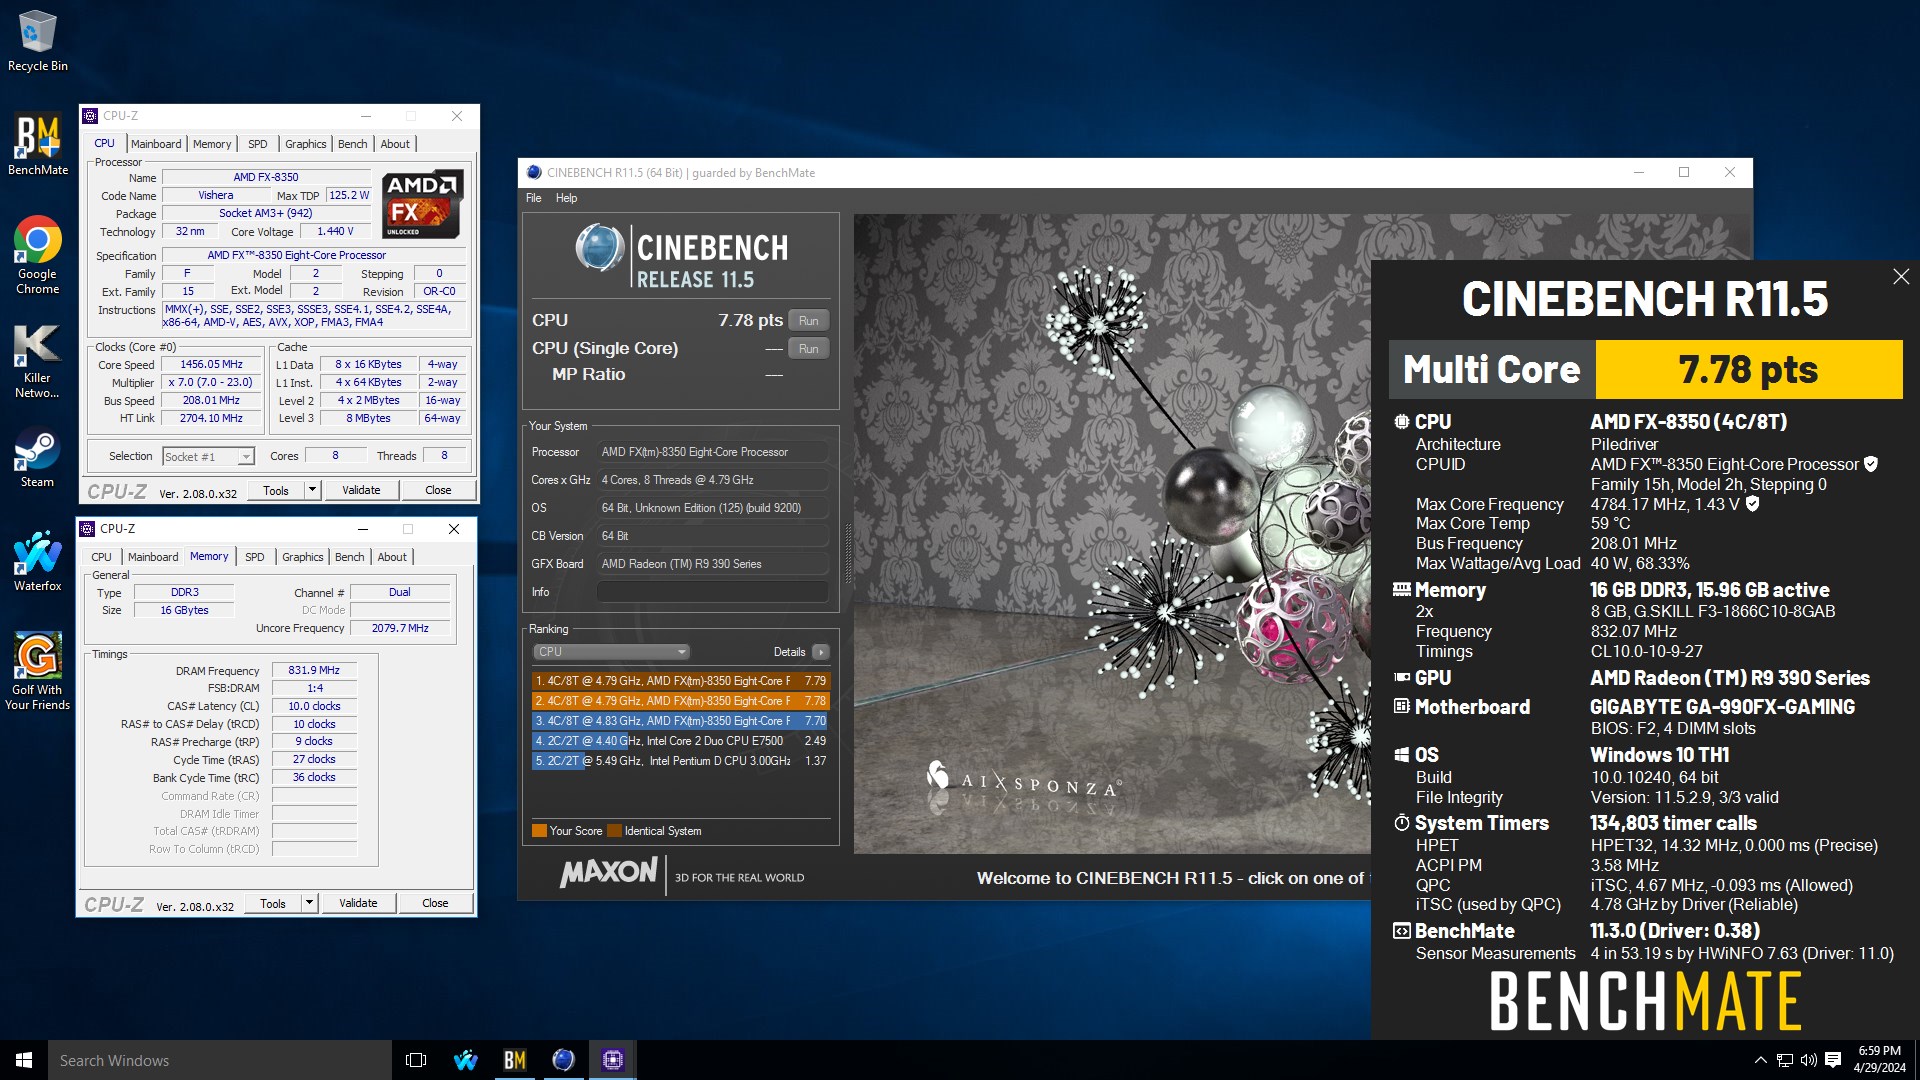This screenshot has width=1920, height=1080.
Task: Switch to Mainboard tab in upper CPU-Z
Action: click(156, 144)
